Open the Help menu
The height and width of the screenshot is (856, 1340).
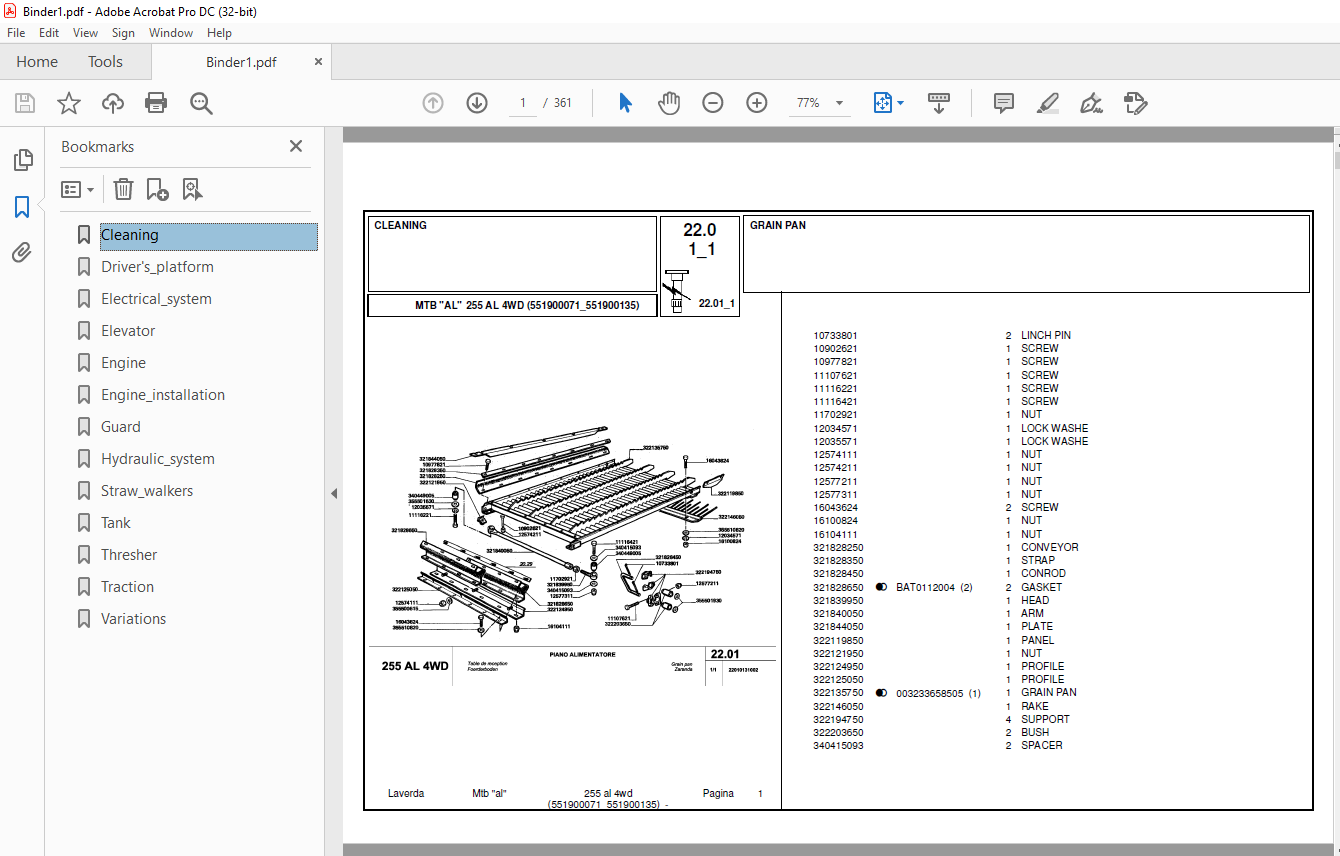pos(219,33)
